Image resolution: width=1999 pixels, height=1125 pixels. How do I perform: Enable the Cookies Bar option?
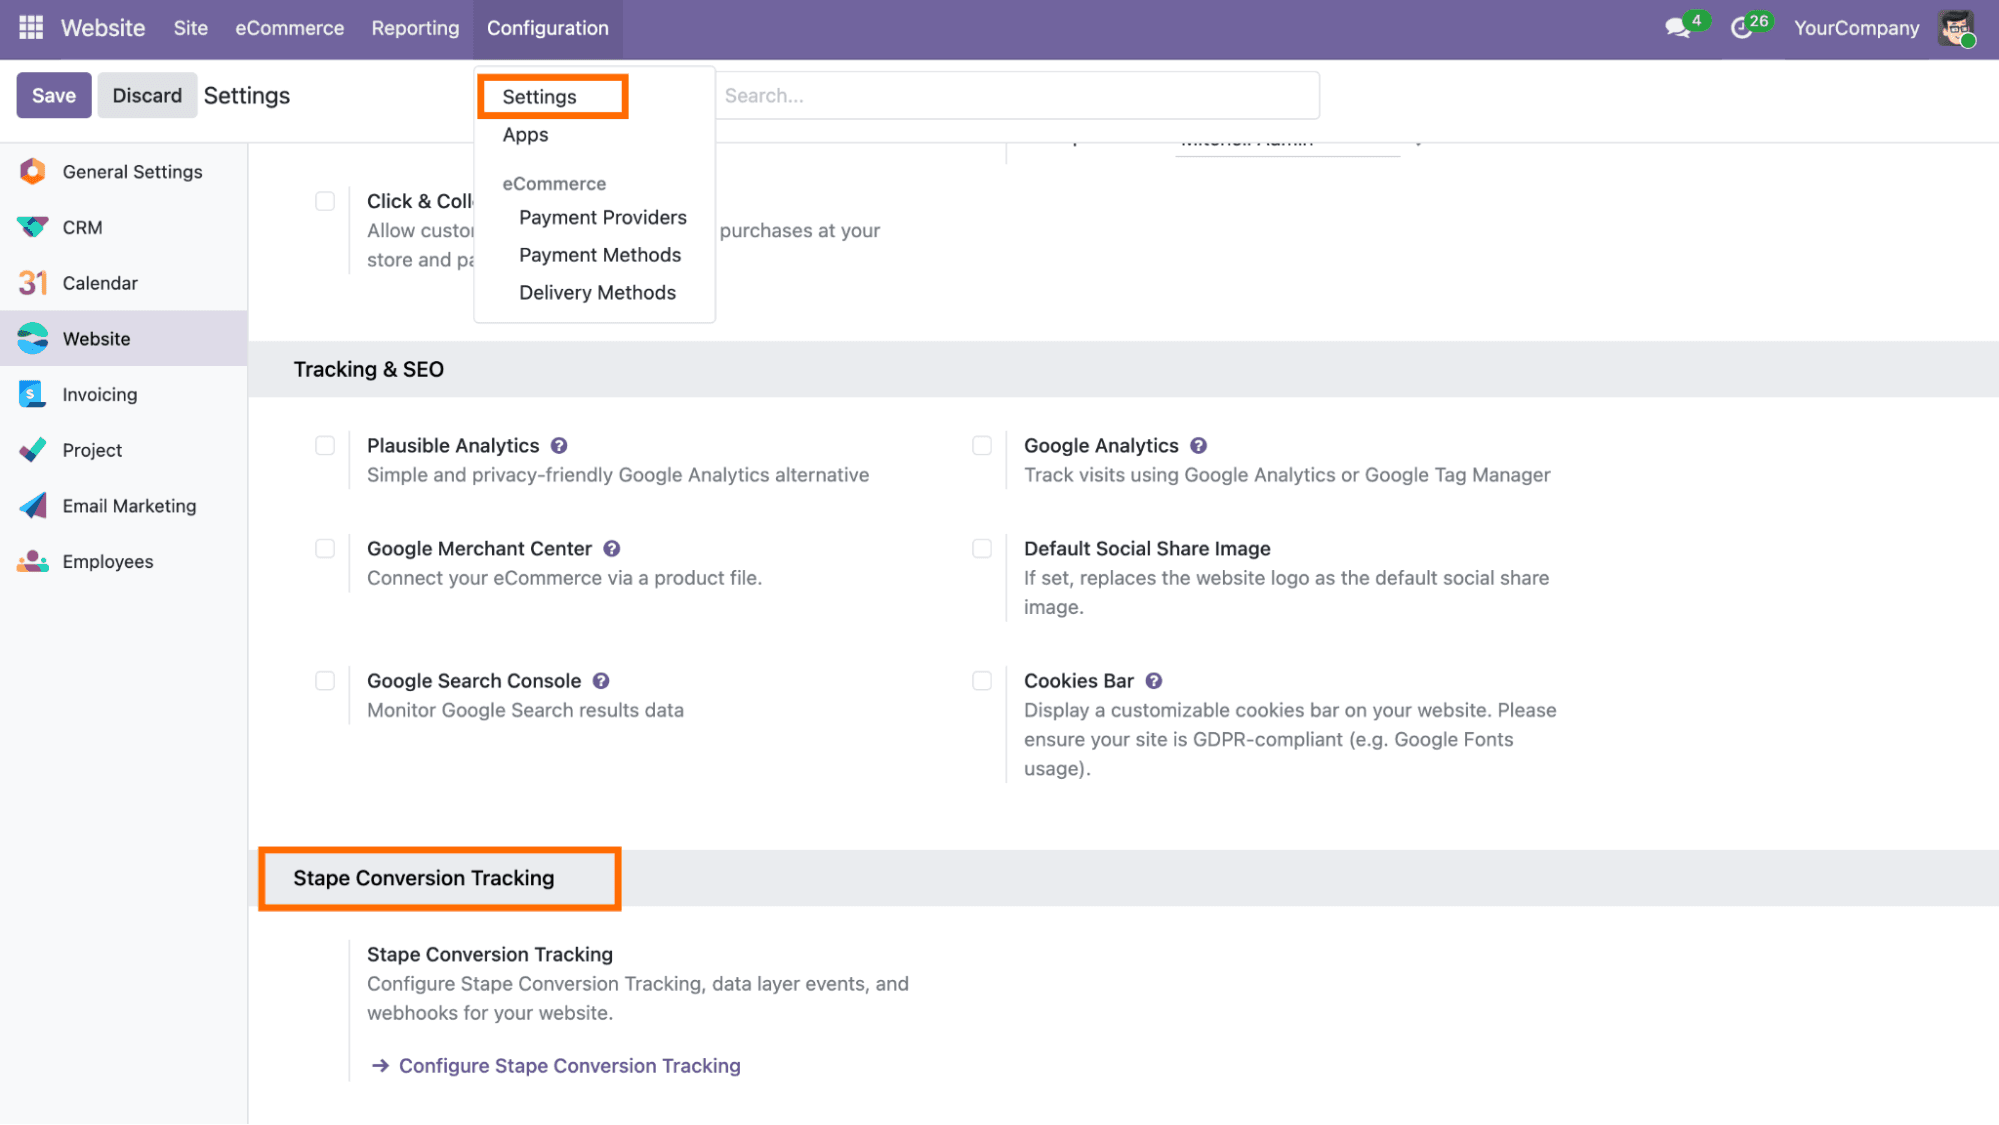click(x=981, y=680)
